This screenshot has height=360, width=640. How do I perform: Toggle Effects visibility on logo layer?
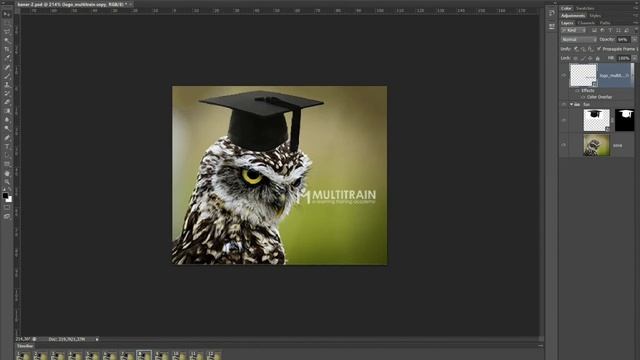[577, 91]
